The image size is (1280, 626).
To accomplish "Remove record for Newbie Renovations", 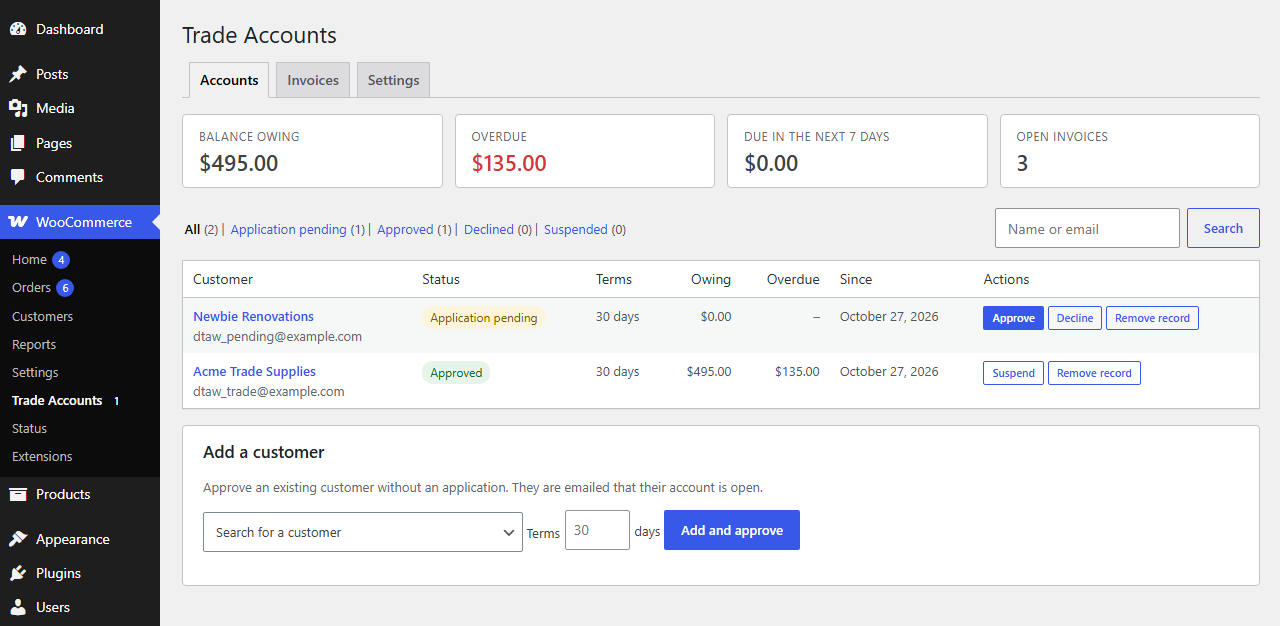I will pos(1152,318).
